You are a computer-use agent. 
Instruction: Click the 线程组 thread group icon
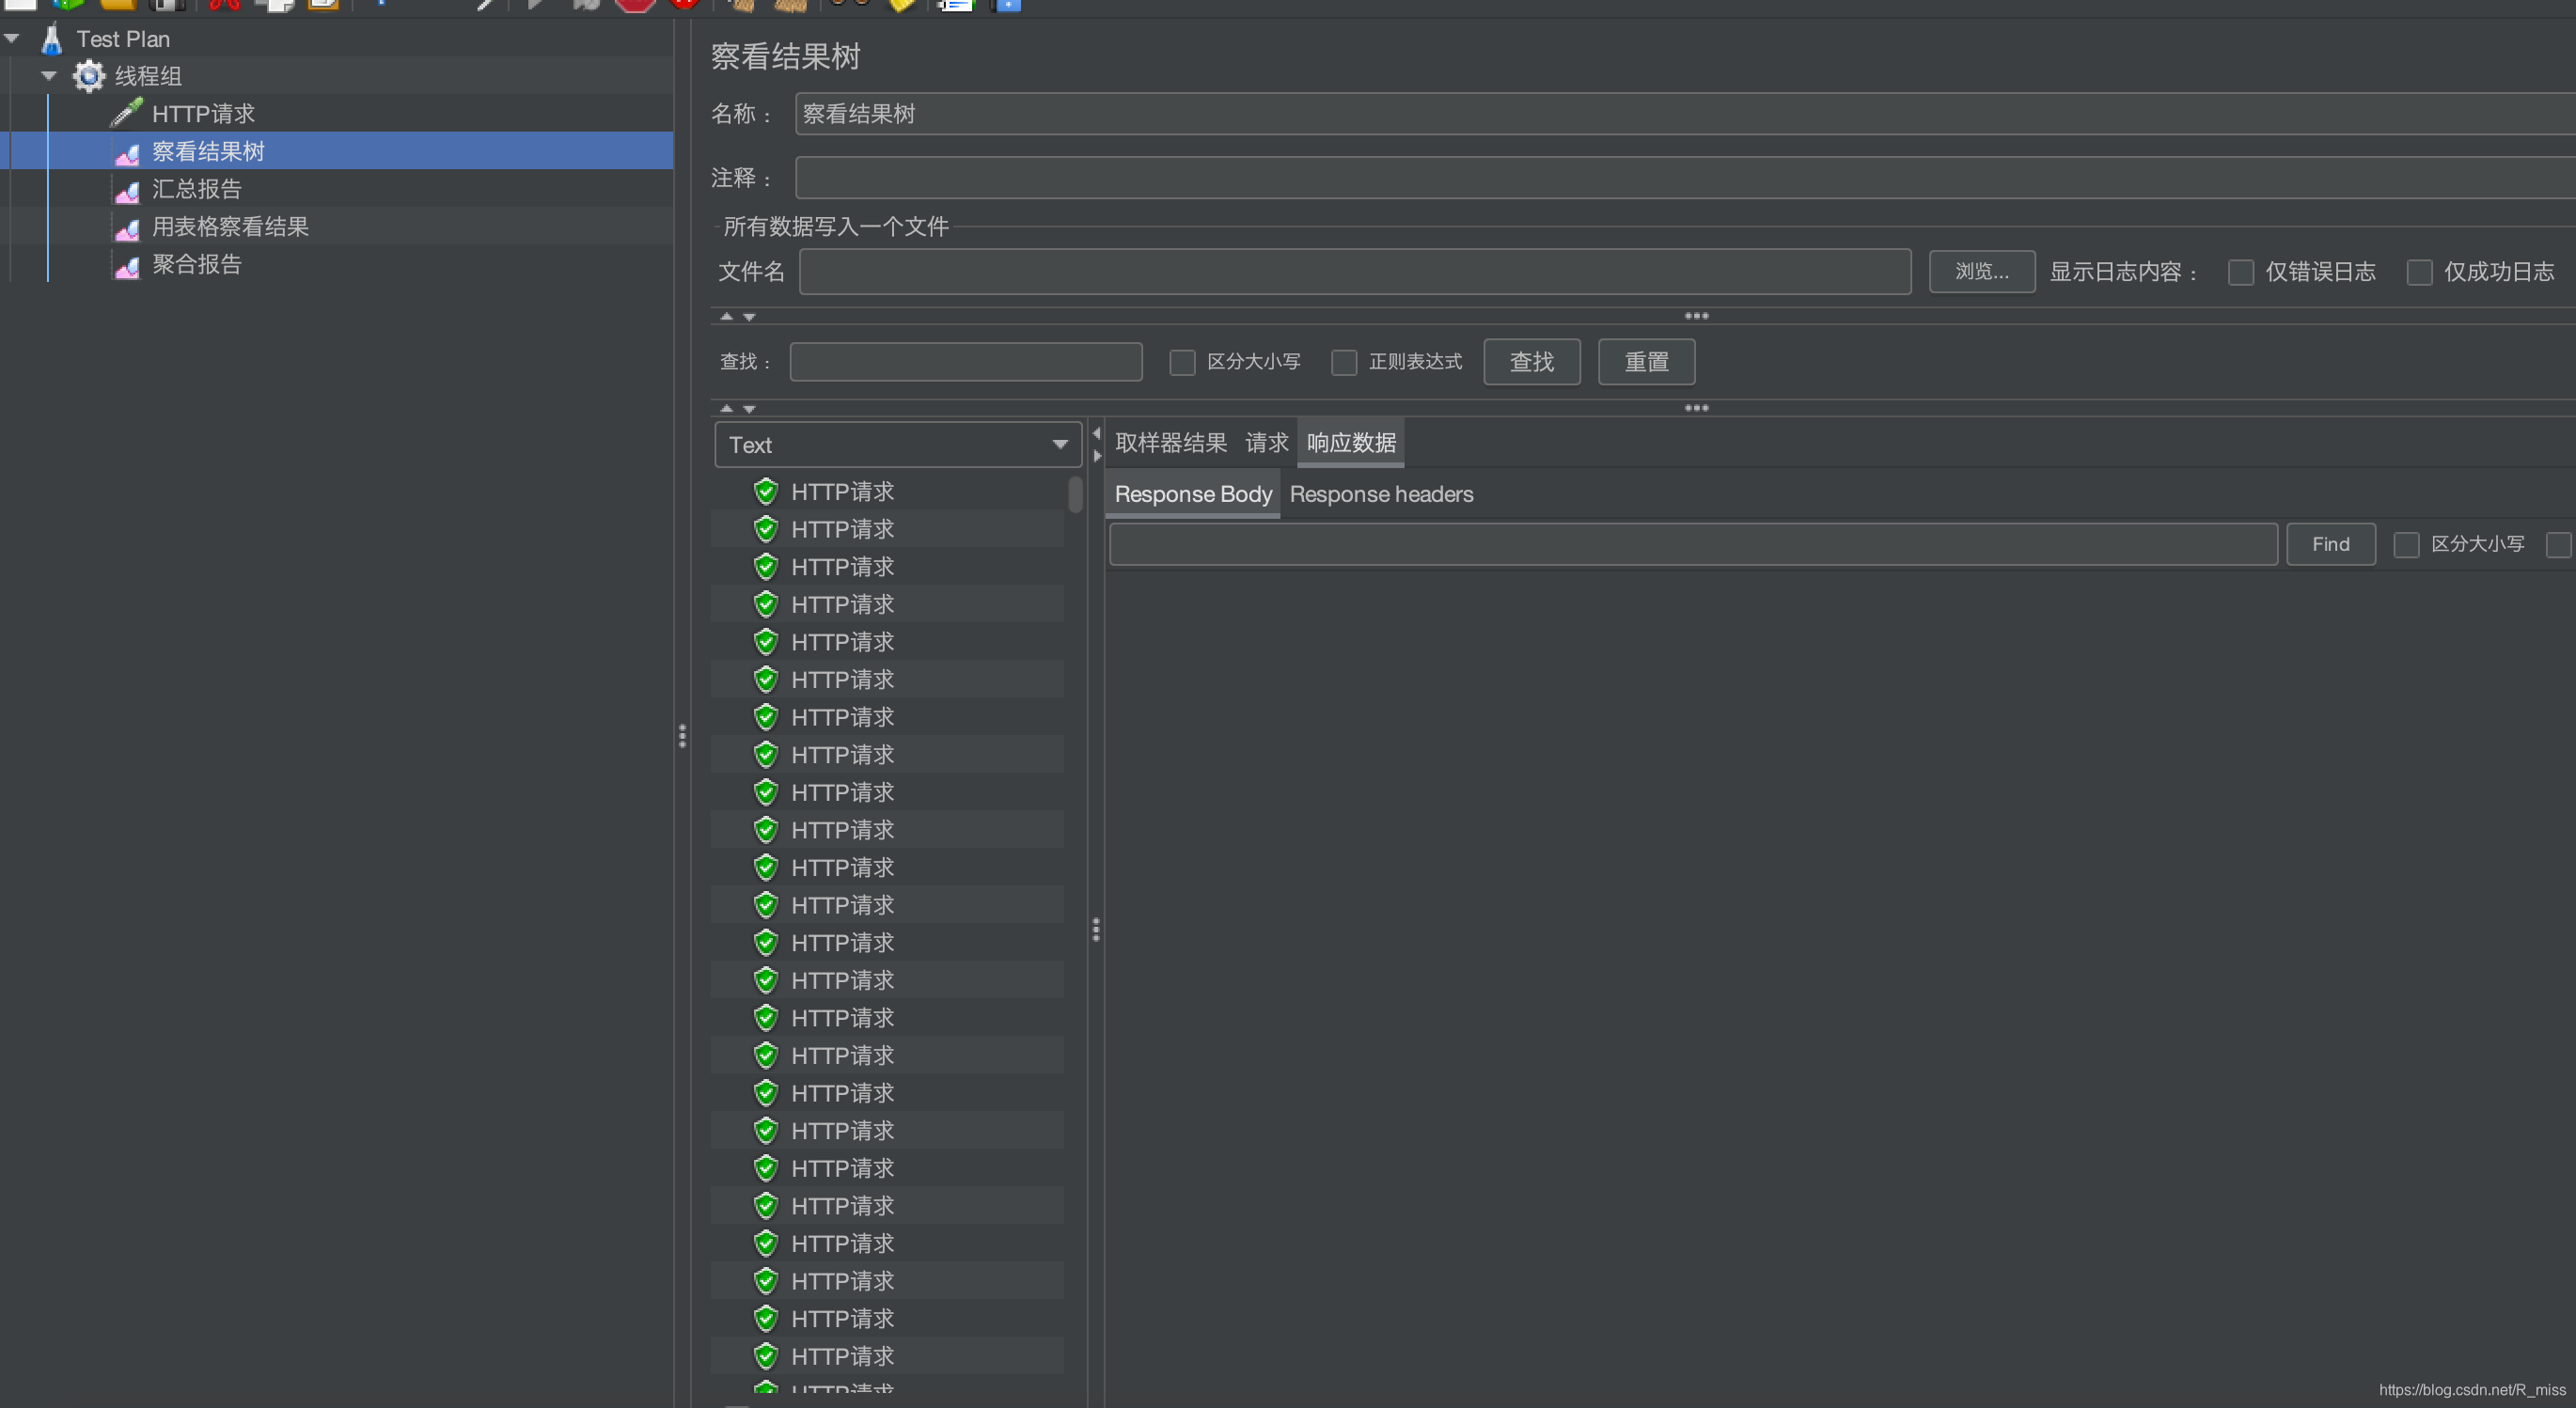[x=90, y=74]
